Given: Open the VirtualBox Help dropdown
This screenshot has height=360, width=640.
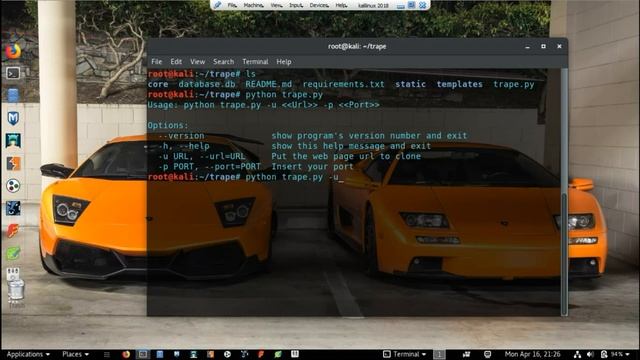Looking at the screenshot, I should pyautogui.click(x=341, y=5).
